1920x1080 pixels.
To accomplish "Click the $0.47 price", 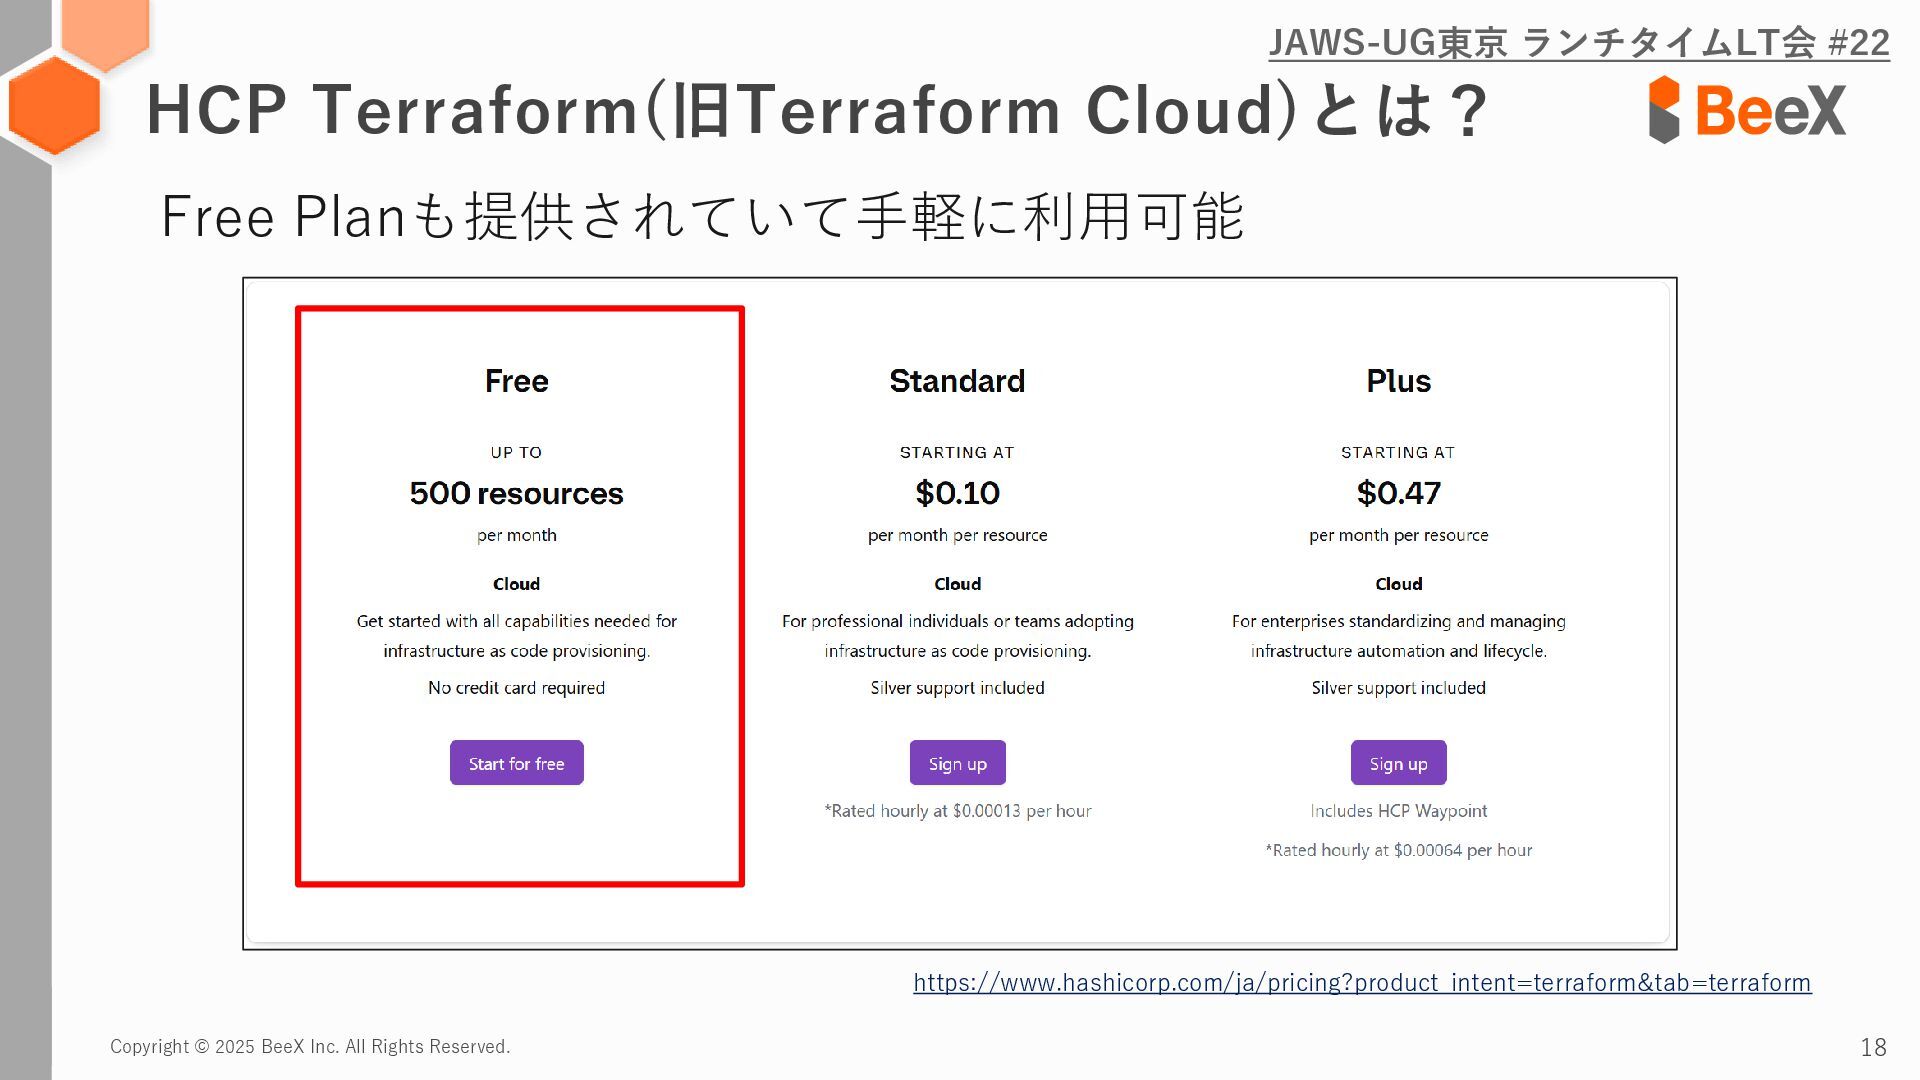I will 1398,493.
